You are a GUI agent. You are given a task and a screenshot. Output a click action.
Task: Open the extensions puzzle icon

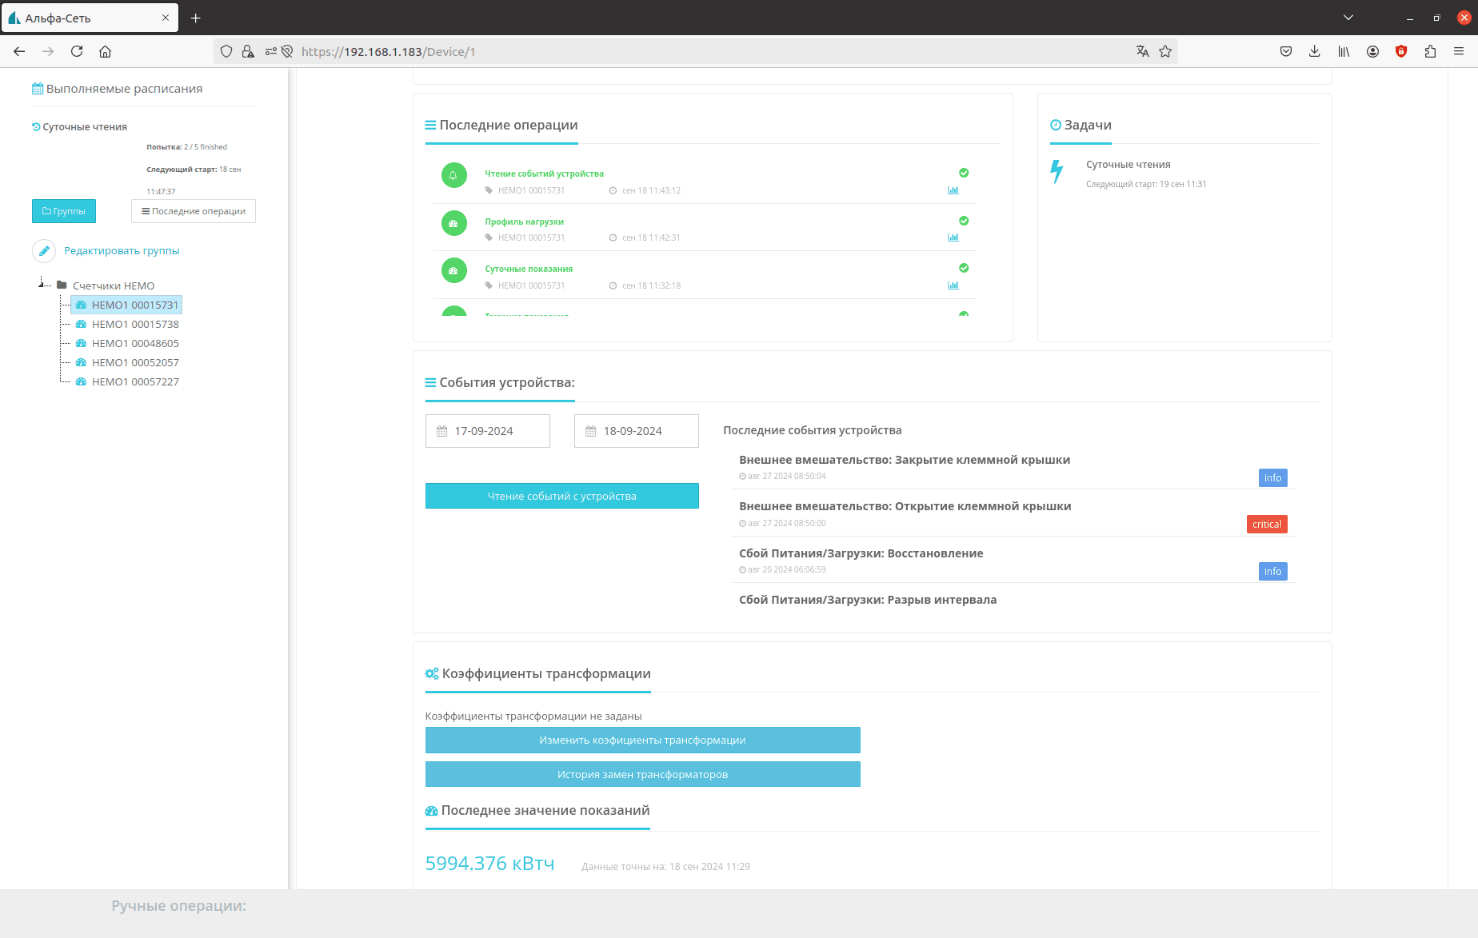1430,51
